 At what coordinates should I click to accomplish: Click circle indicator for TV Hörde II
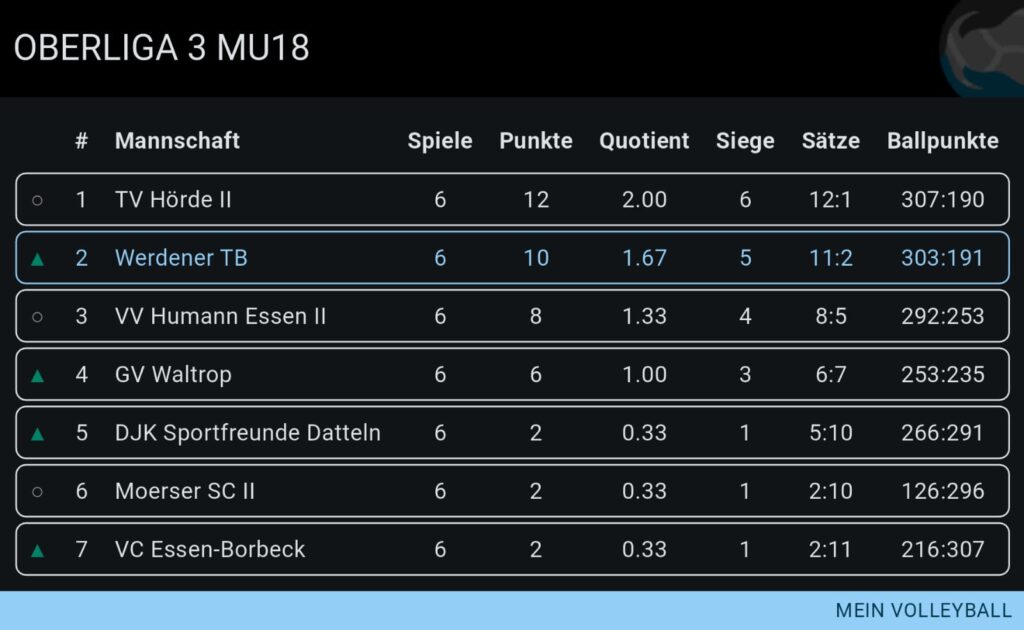(38, 200)
